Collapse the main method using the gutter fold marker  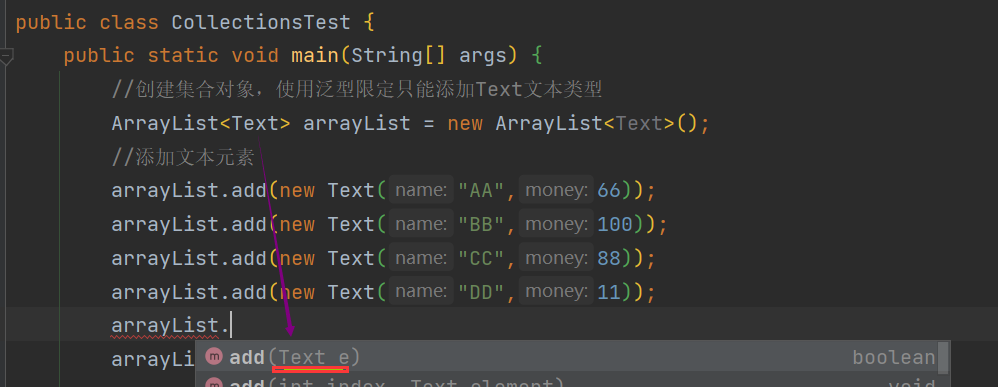[6, 57]
